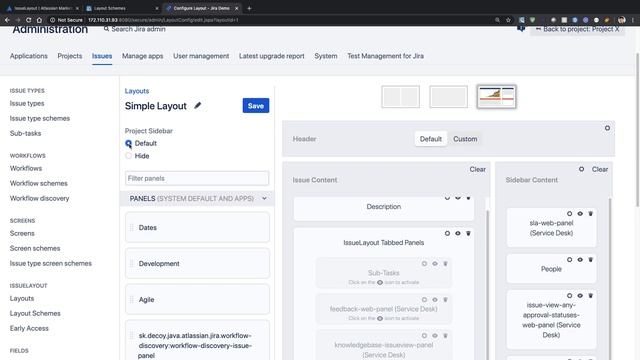Delete the knowledgebase-issueview-panel
640x360 pixels.
click(x=445, y=336)
